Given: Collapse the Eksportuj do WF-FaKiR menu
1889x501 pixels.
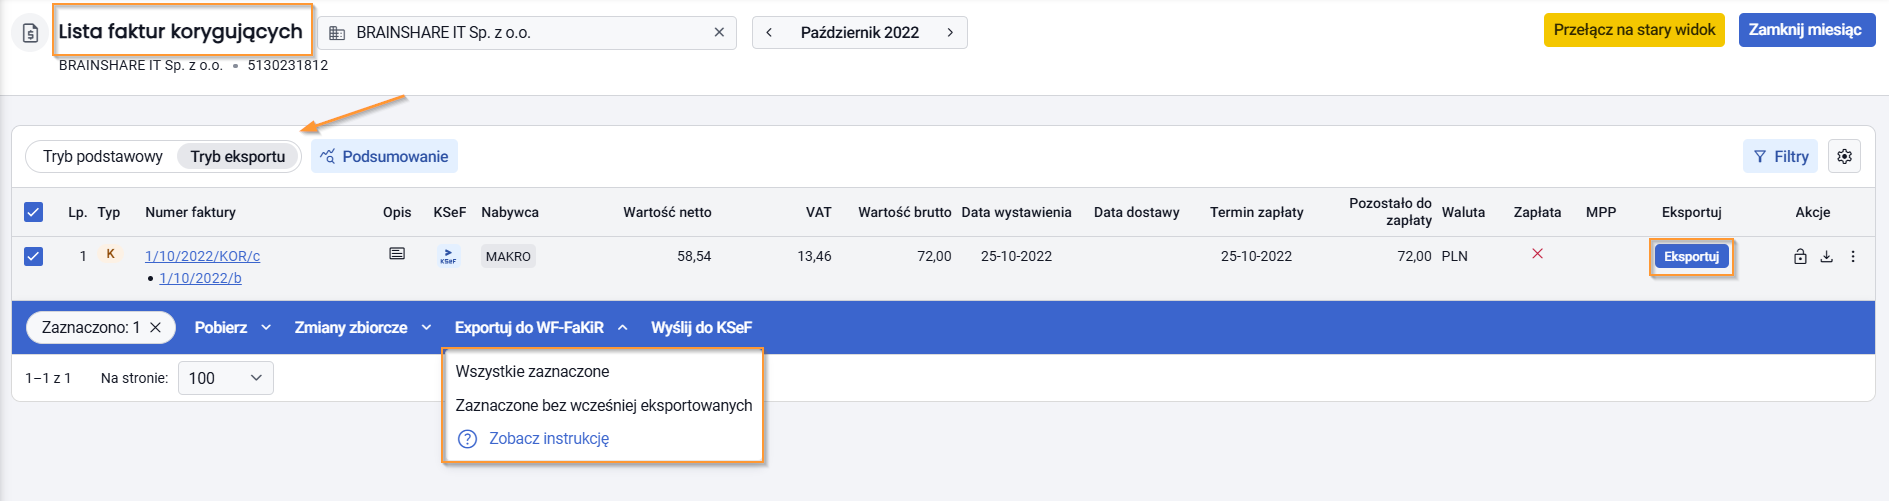Looking at the screenshot, I should coord(541,328).
